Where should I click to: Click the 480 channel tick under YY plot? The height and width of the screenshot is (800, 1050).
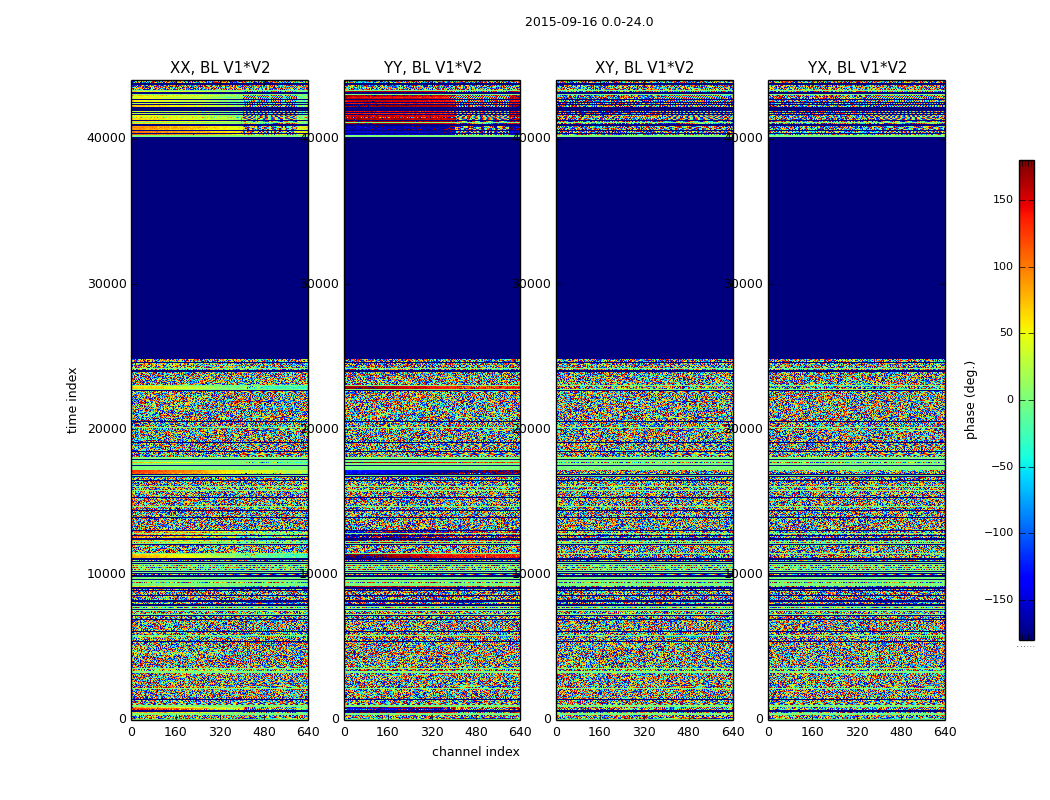[x=477, y=732]
